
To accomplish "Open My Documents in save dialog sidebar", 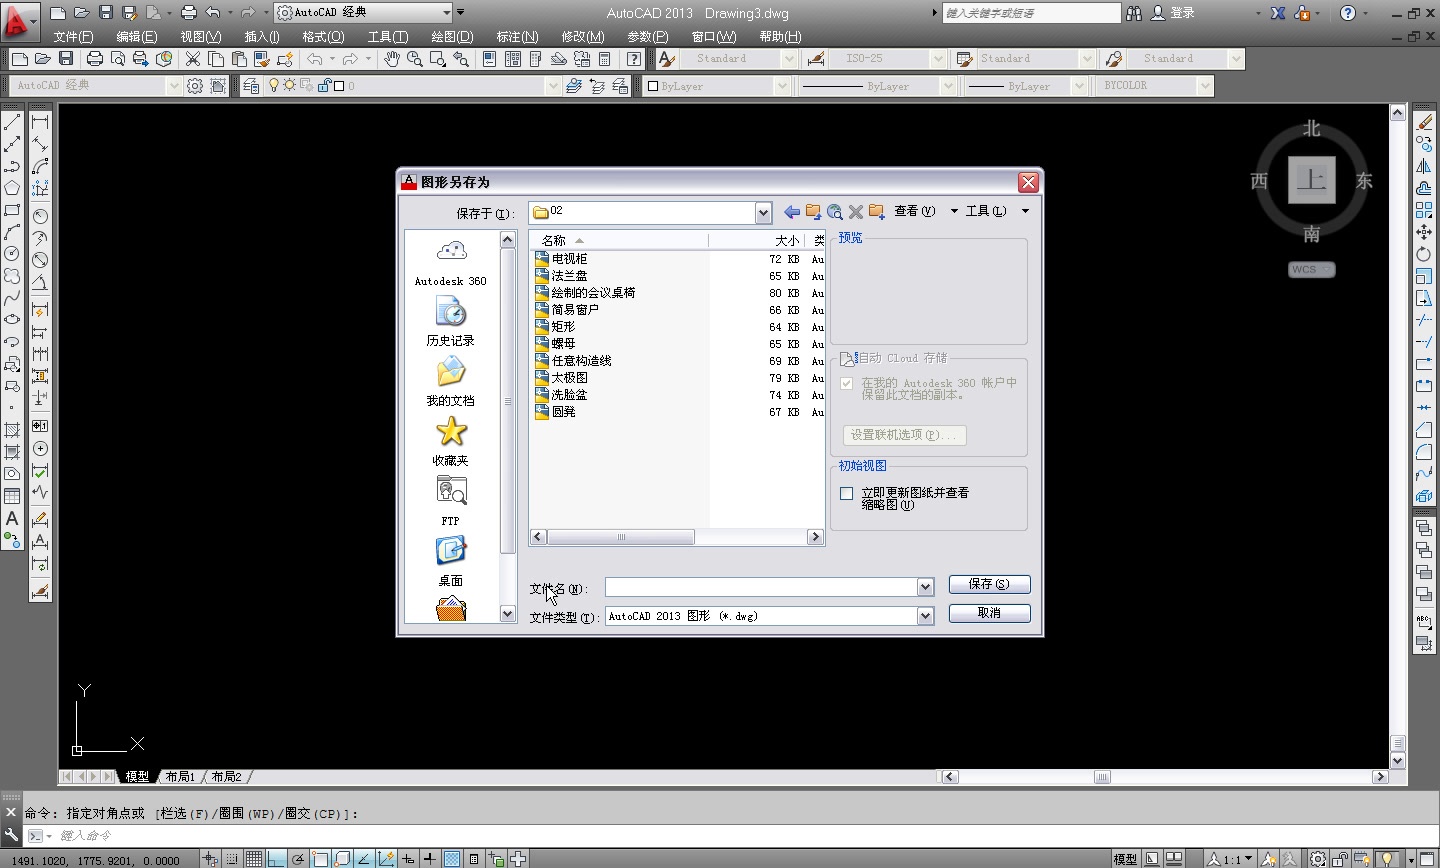I will pos(451,383).
